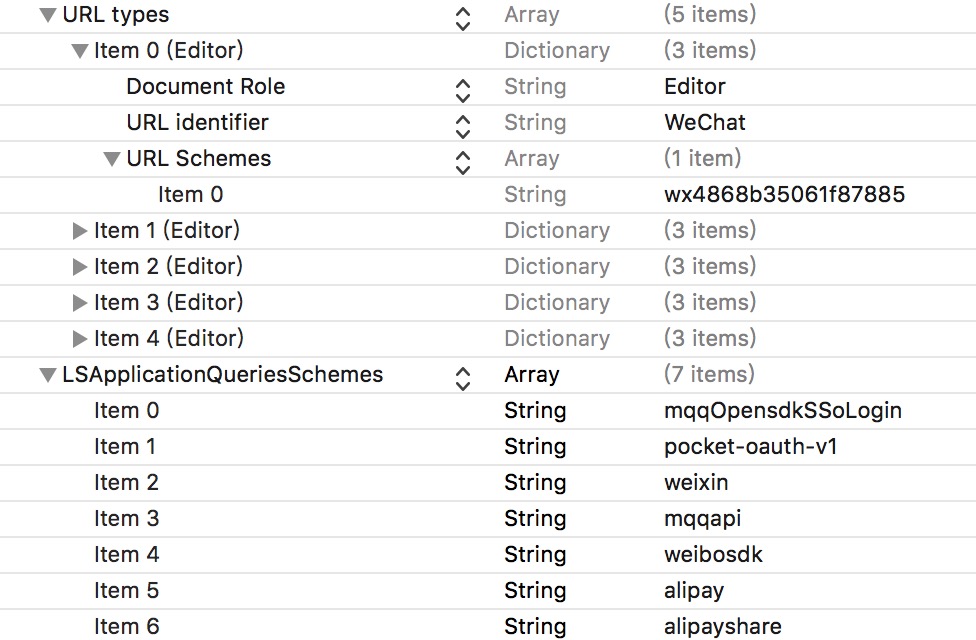976x640 pixels.
Task: Expand Item 1 (Editor) dictionary
Action: point(80,231)
